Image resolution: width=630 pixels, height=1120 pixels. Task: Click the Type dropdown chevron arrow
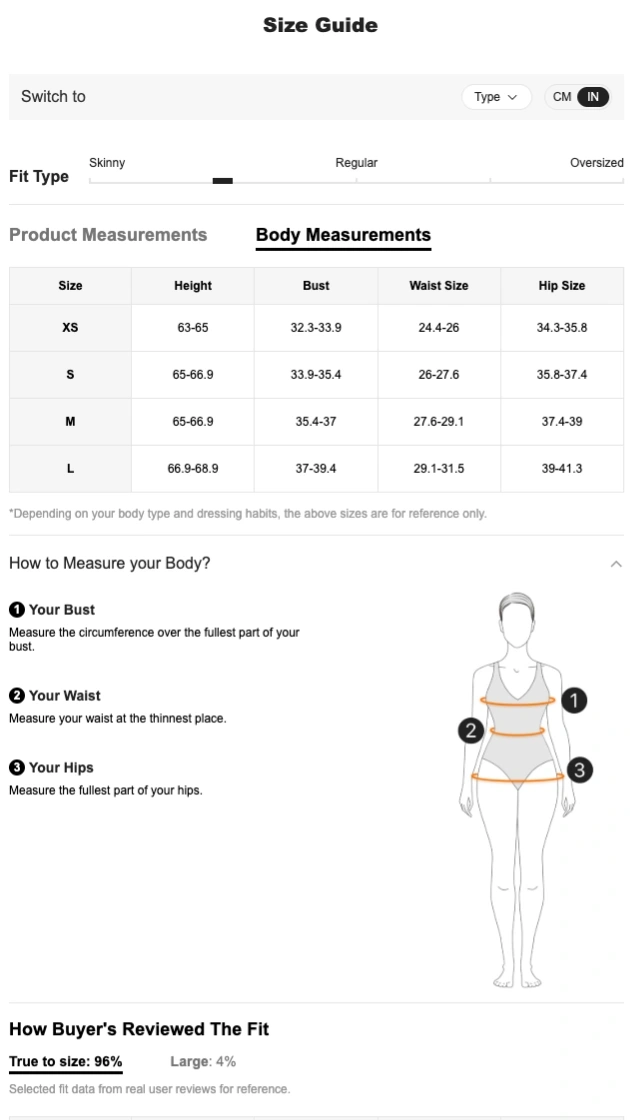(513, 97)
